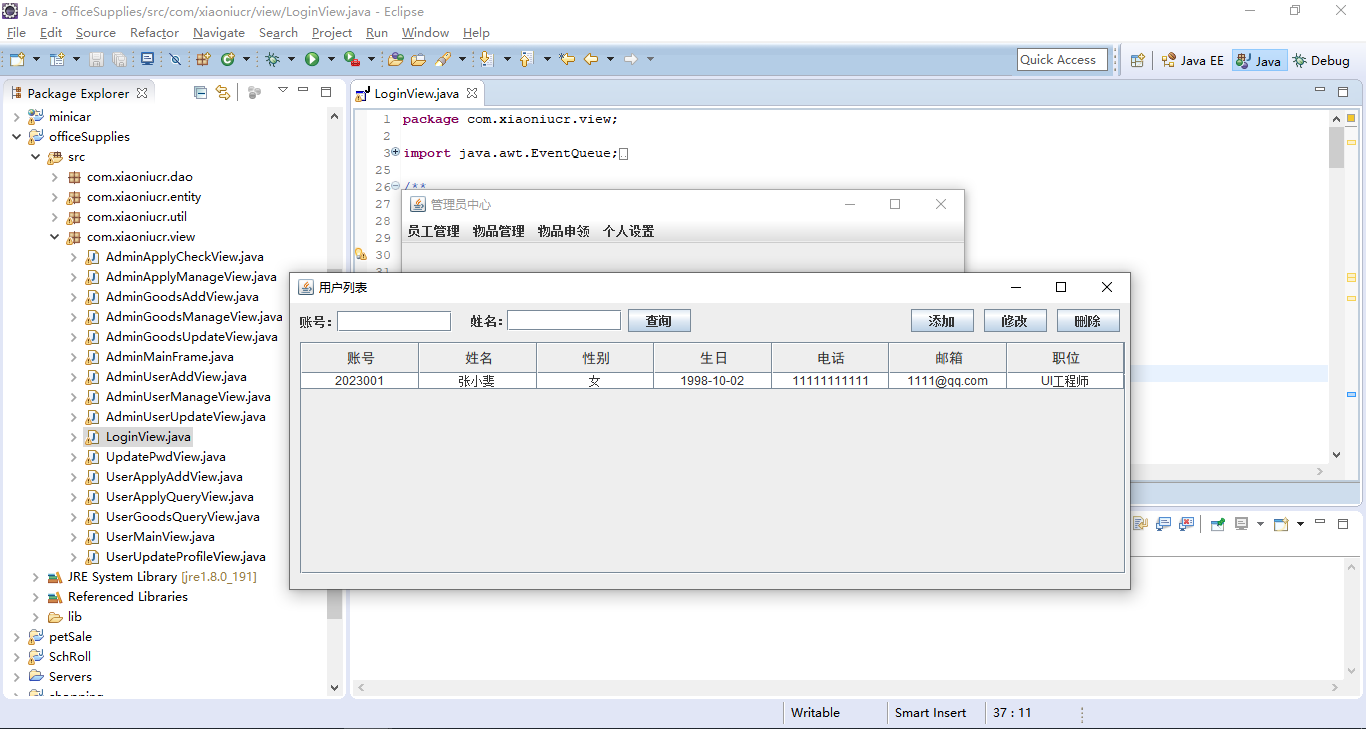Click the New Java Class icon
This screenshot has width=1366, height=729.
(x=228, y=59)
